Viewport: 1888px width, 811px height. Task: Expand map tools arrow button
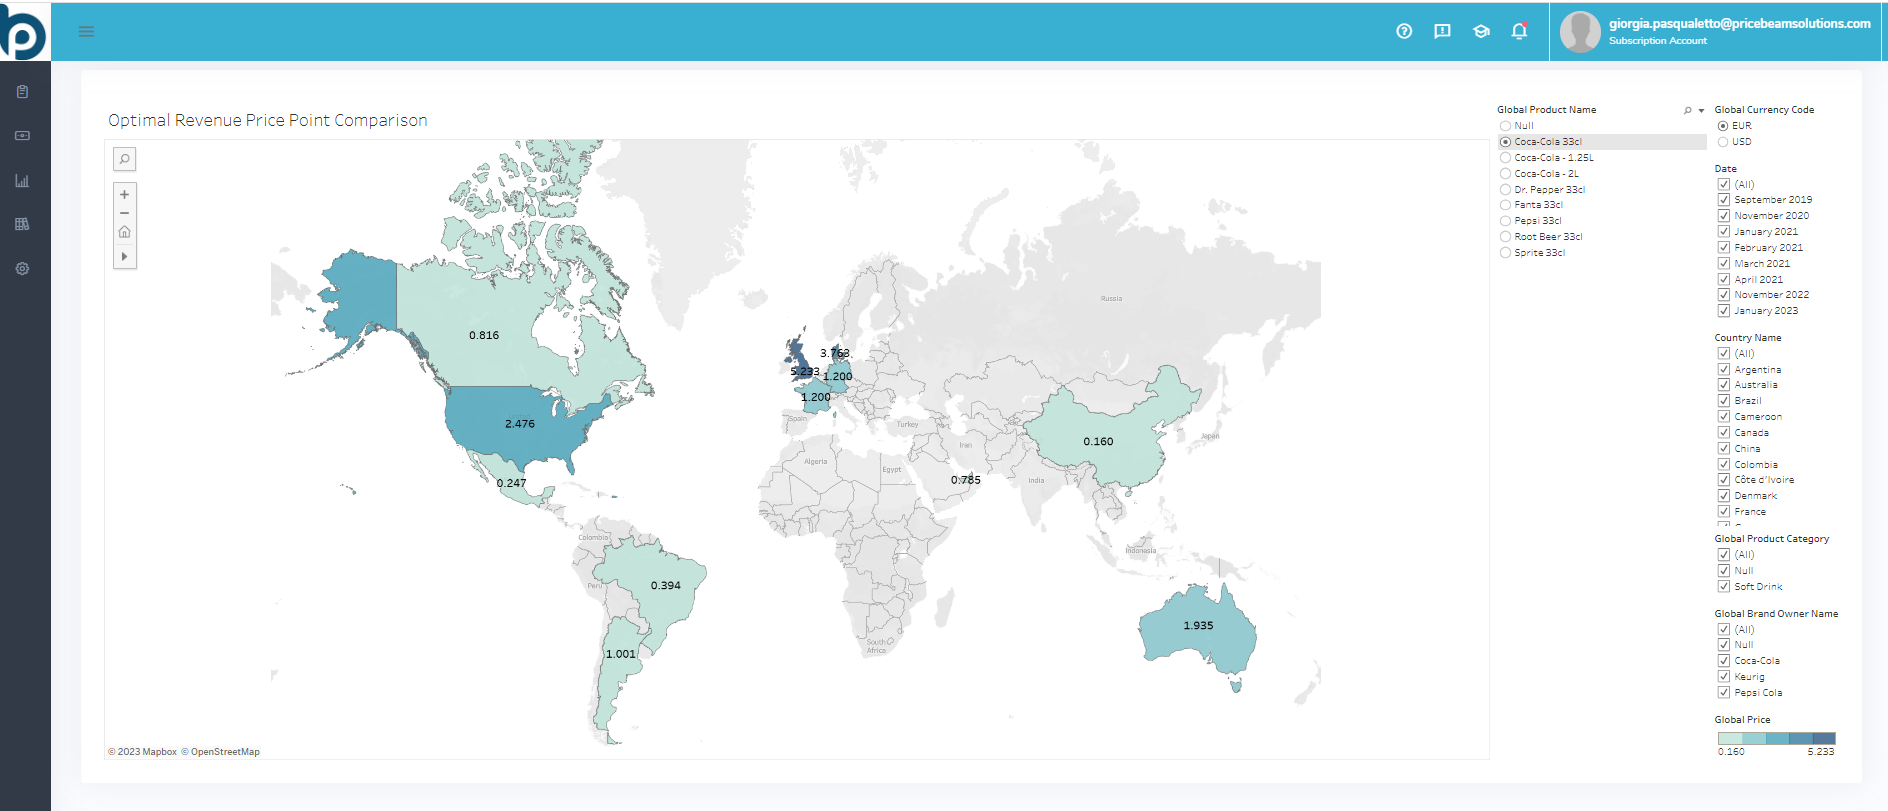pos(124,257)
